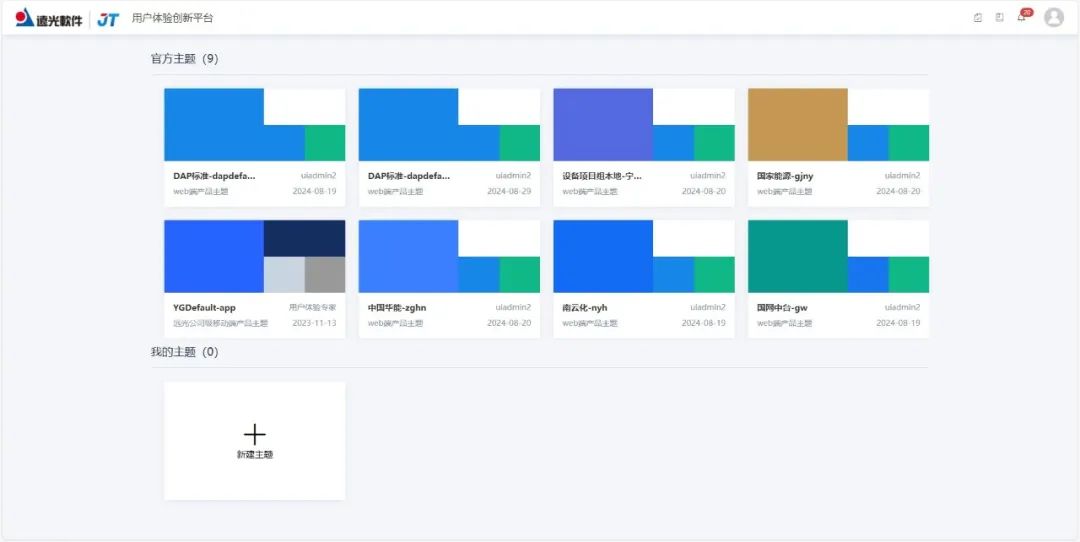Click the 官方主题 (9) section heading

pos(184,59)
